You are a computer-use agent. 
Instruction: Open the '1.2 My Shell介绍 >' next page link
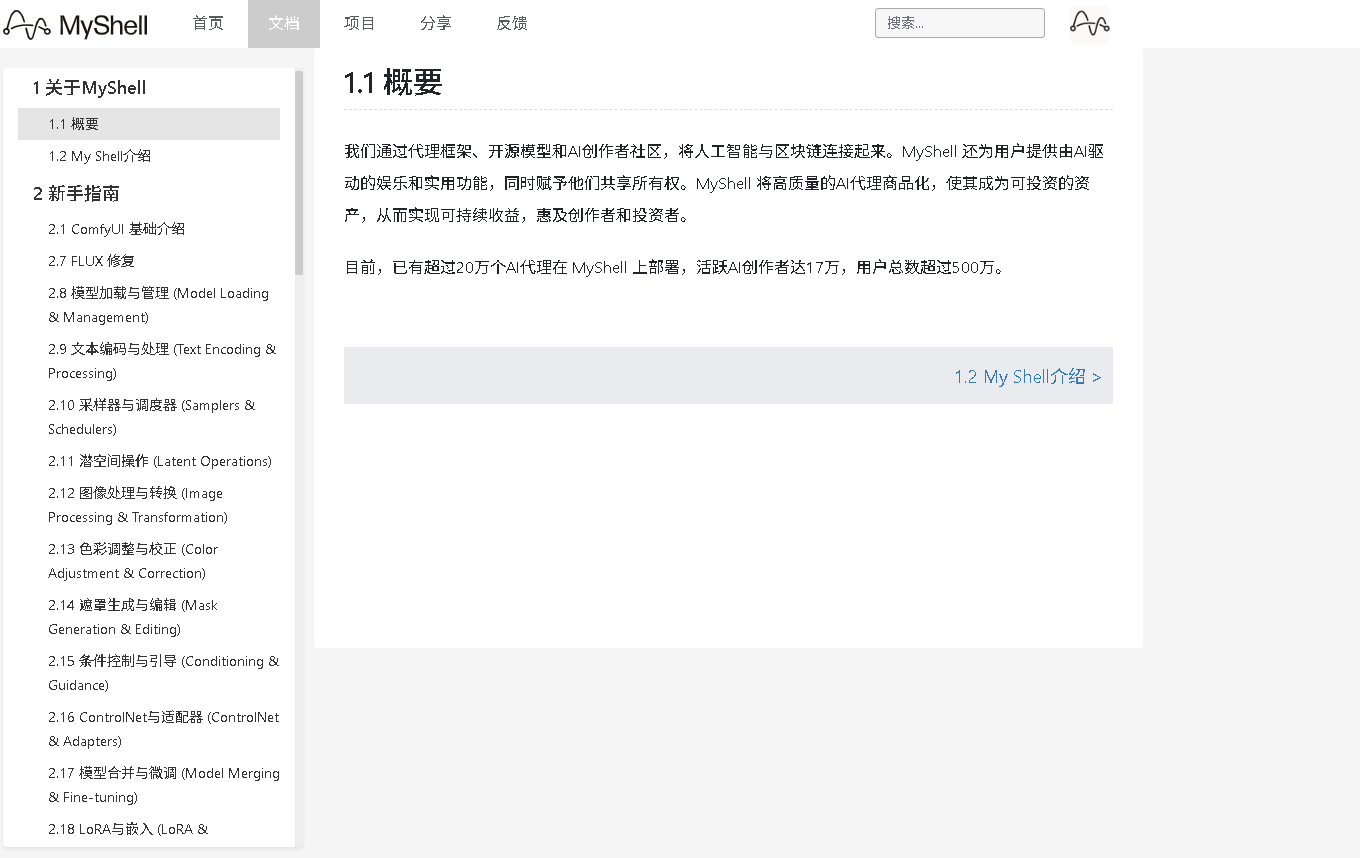coord(1028,377)
